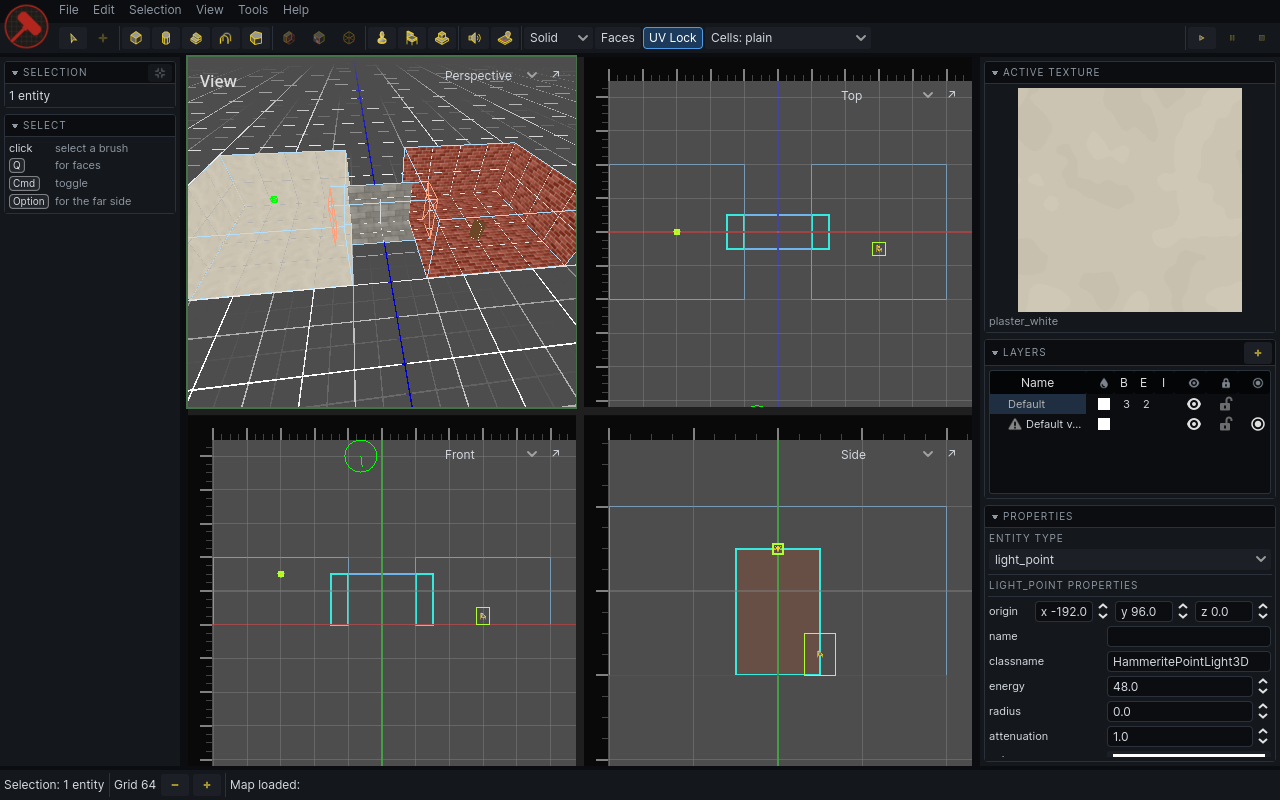Toggle Faces selection mode
Image resolution: width=1280 pixels, height=800 pixels.
(618, 38)
